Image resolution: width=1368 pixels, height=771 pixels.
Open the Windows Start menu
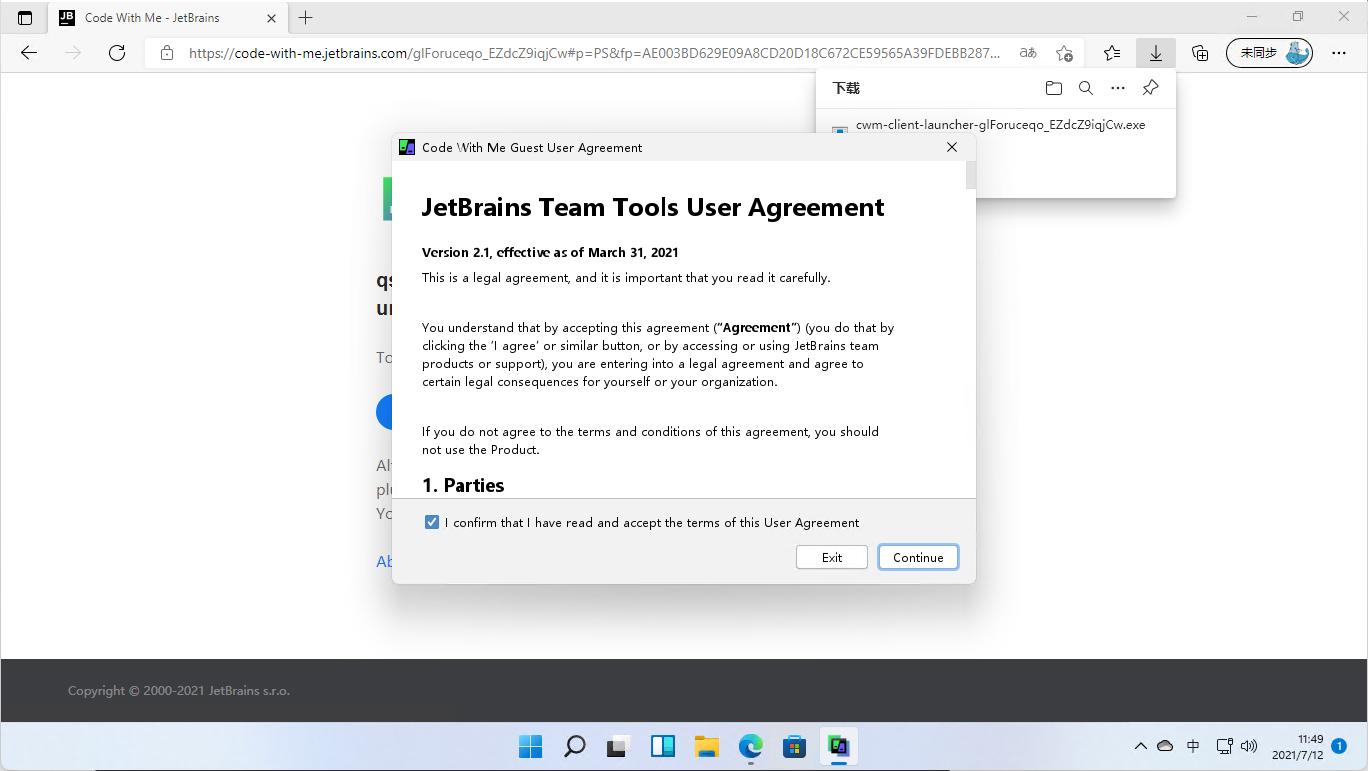pyautogui.click(x=530, y=746)
